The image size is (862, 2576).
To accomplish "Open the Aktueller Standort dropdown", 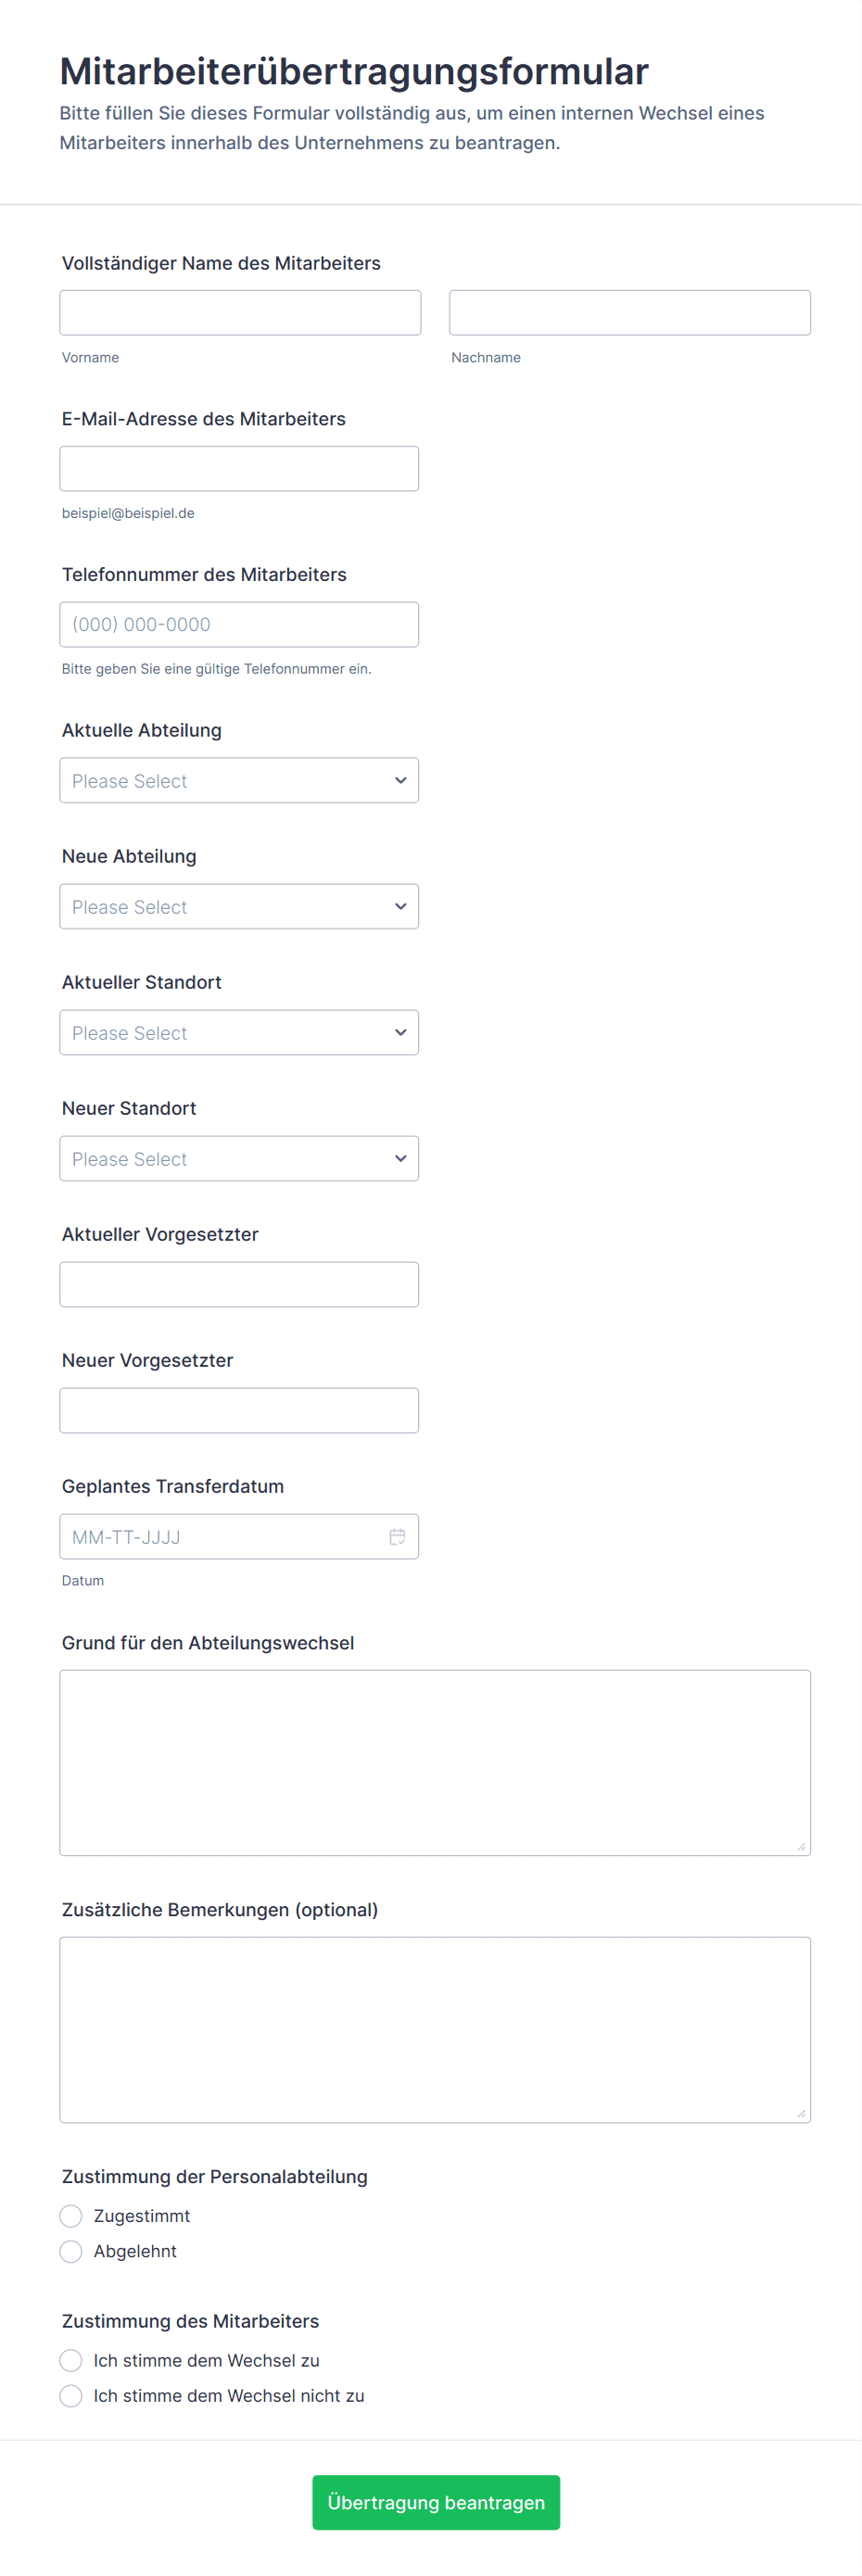I will point(239,1032).
